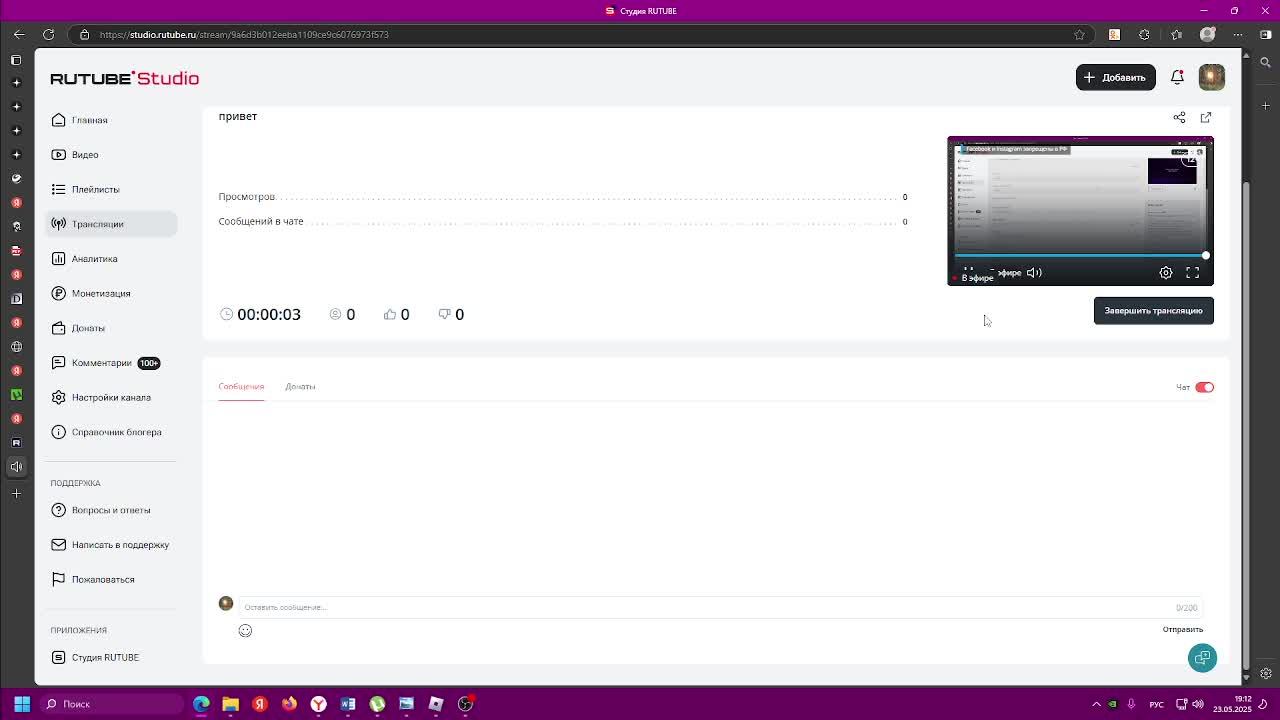
Task: Open Комментарии with 100+ badge
Action: pyautogui.click(x=105, y=363)
